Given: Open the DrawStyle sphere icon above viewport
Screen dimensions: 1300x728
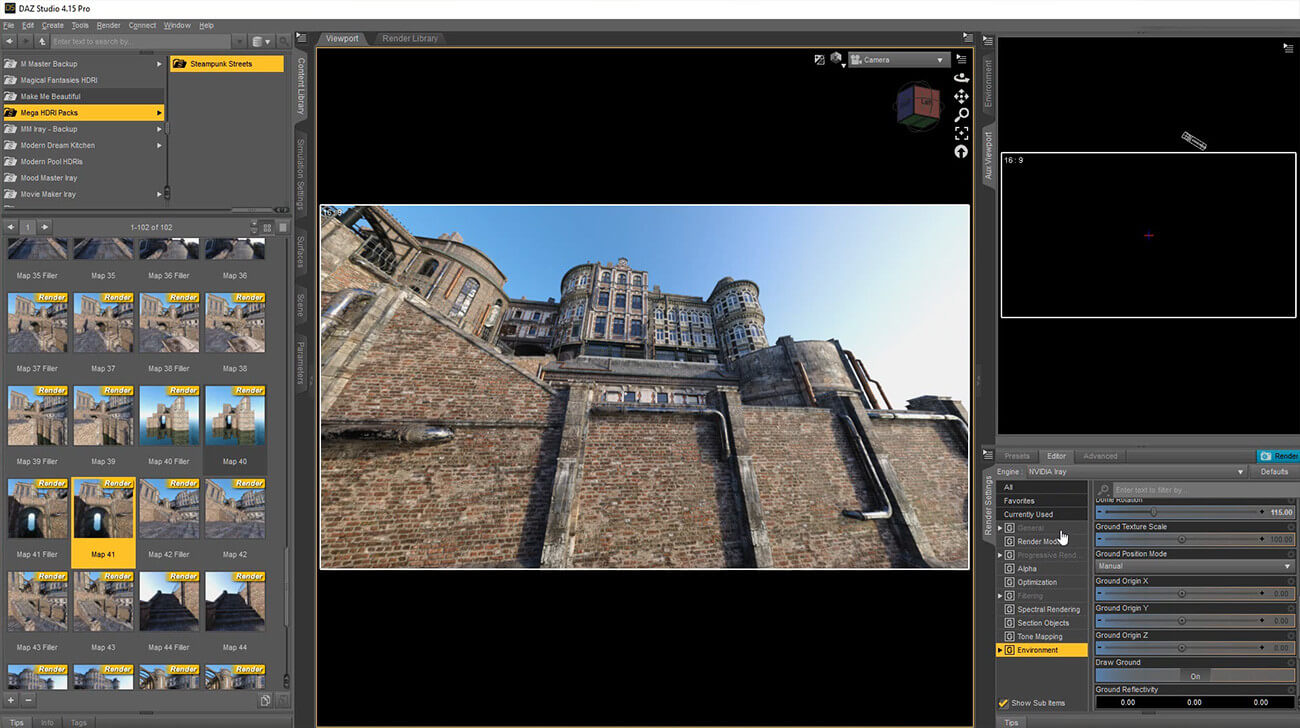Looking at the screenshot, I should pyautogui.click(x=836, y=60).
